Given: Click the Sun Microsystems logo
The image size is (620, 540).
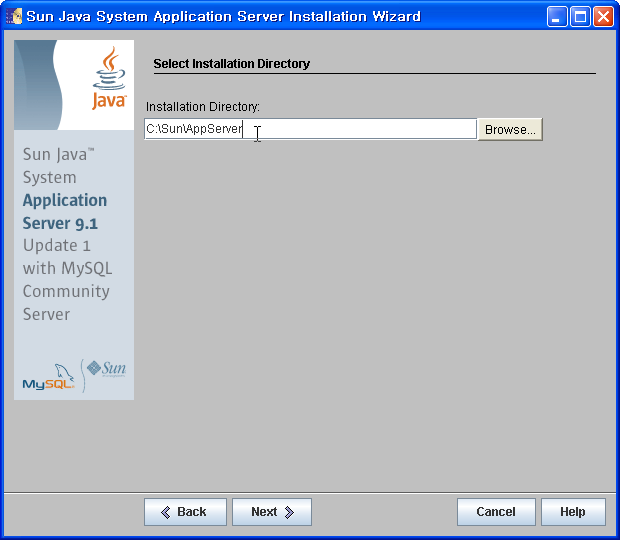Looking at the screenshot, I should (x=106, y=368).
